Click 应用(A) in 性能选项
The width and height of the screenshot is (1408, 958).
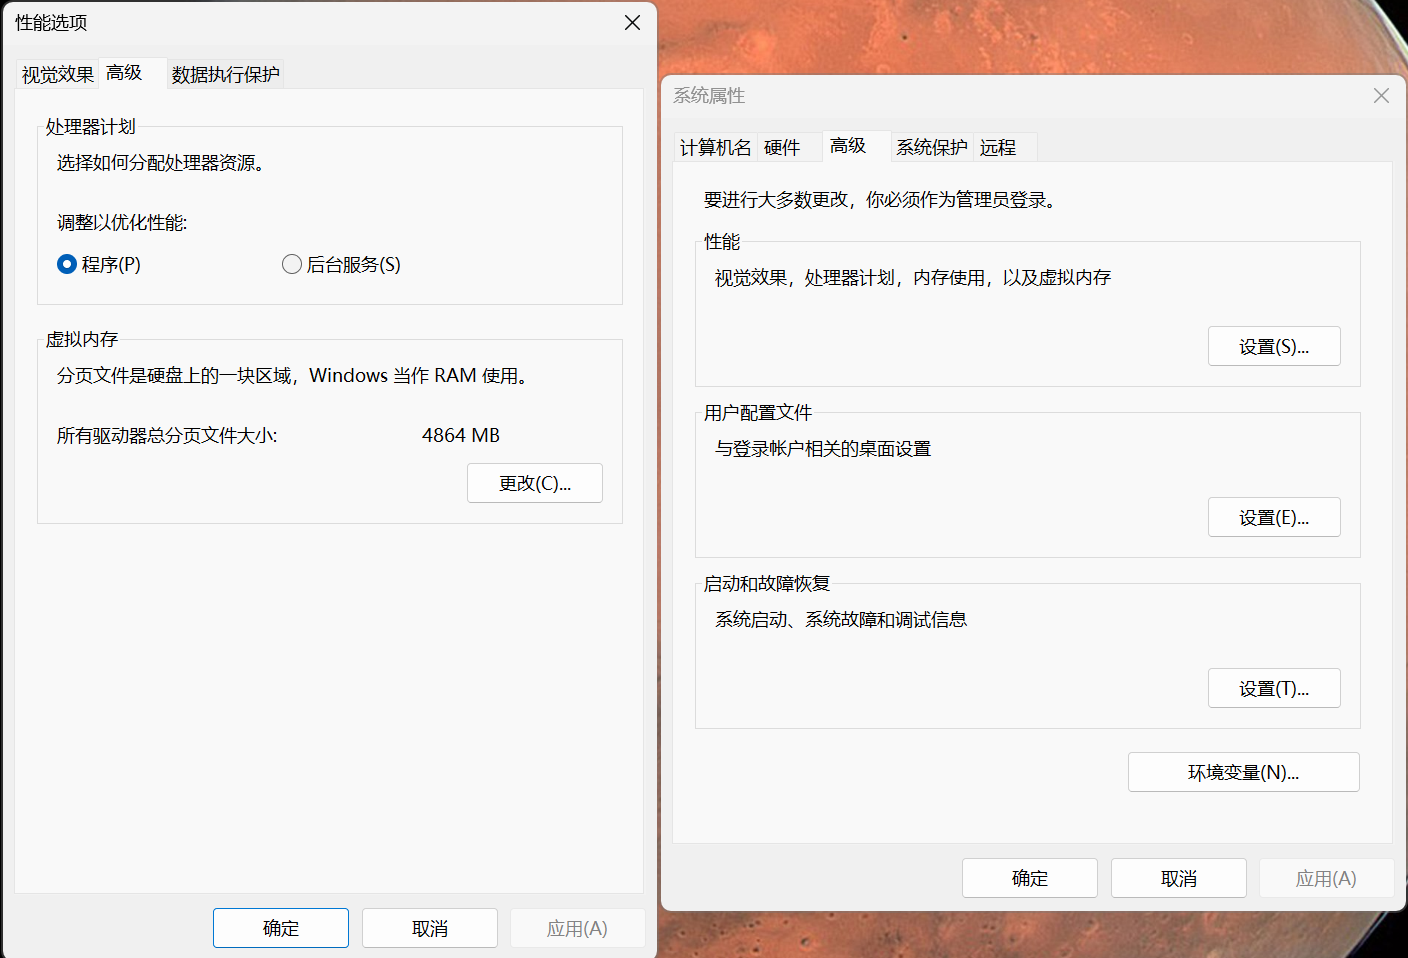tap(577, 928)
